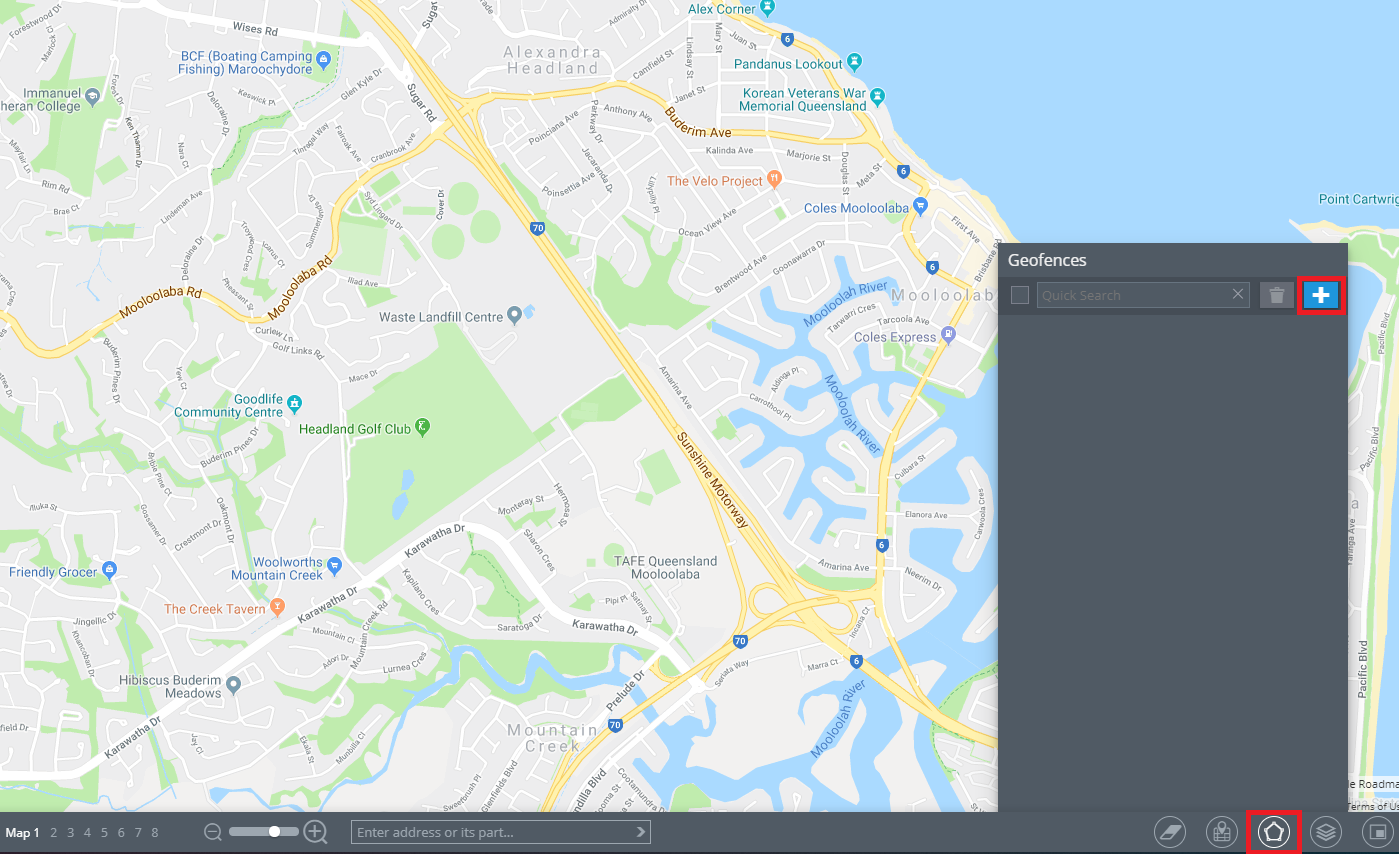Viewport: 1399px width, 854px height.
Task: Tick the select-all geofences checkbox
Action: 1019,295
